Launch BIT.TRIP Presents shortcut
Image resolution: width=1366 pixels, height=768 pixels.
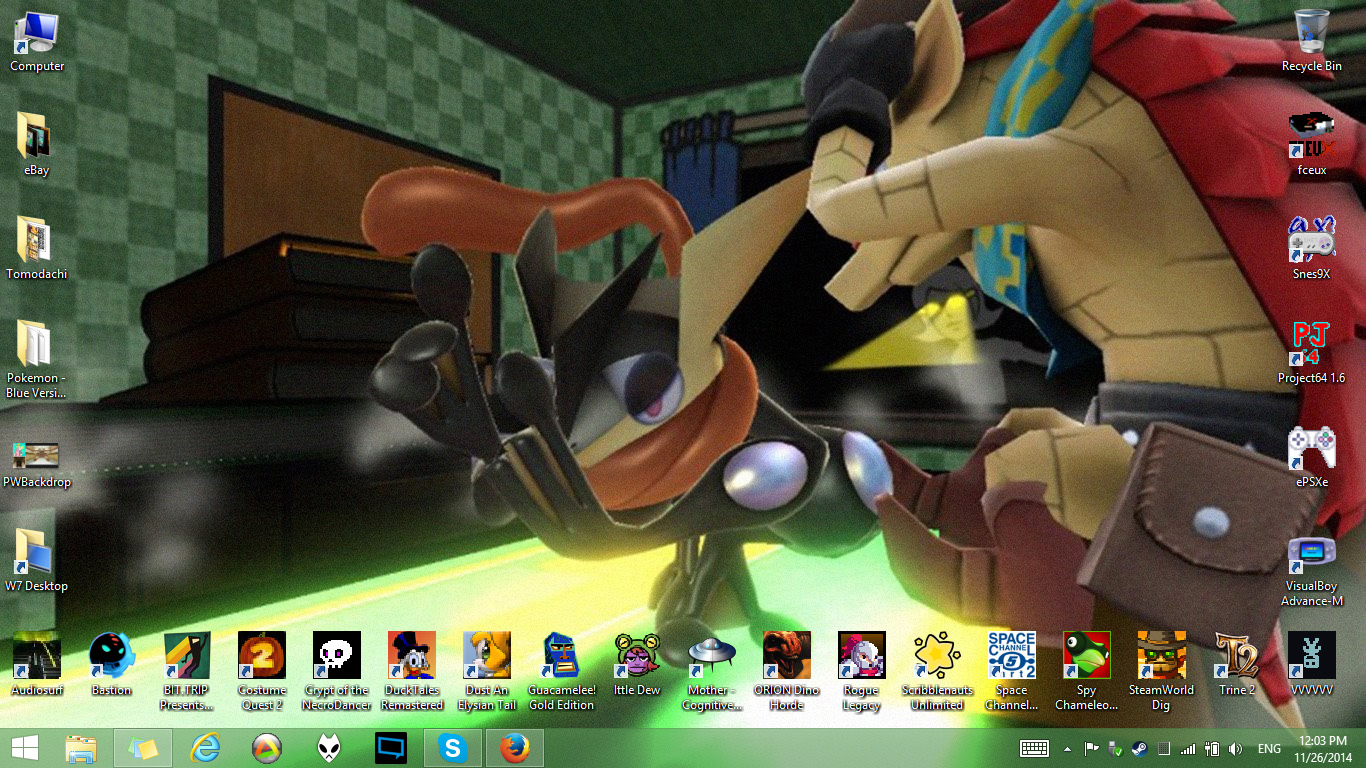pos(187,671)
